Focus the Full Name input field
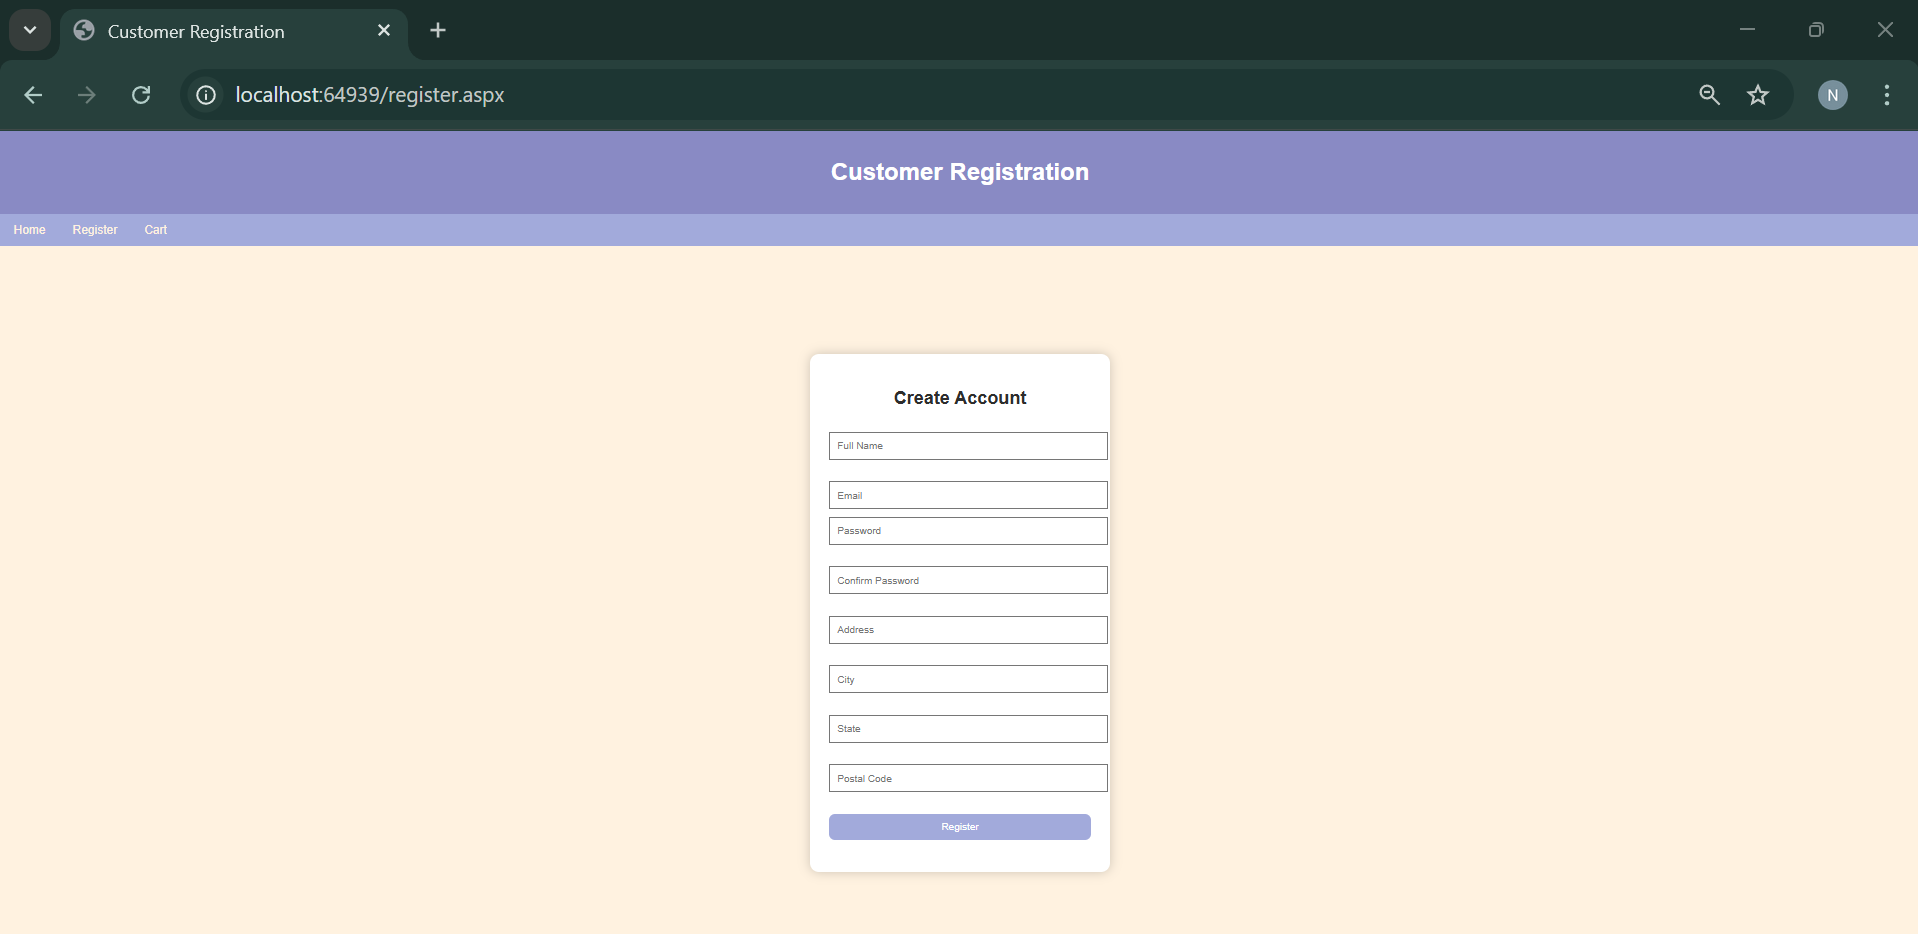 click(967, 446)
